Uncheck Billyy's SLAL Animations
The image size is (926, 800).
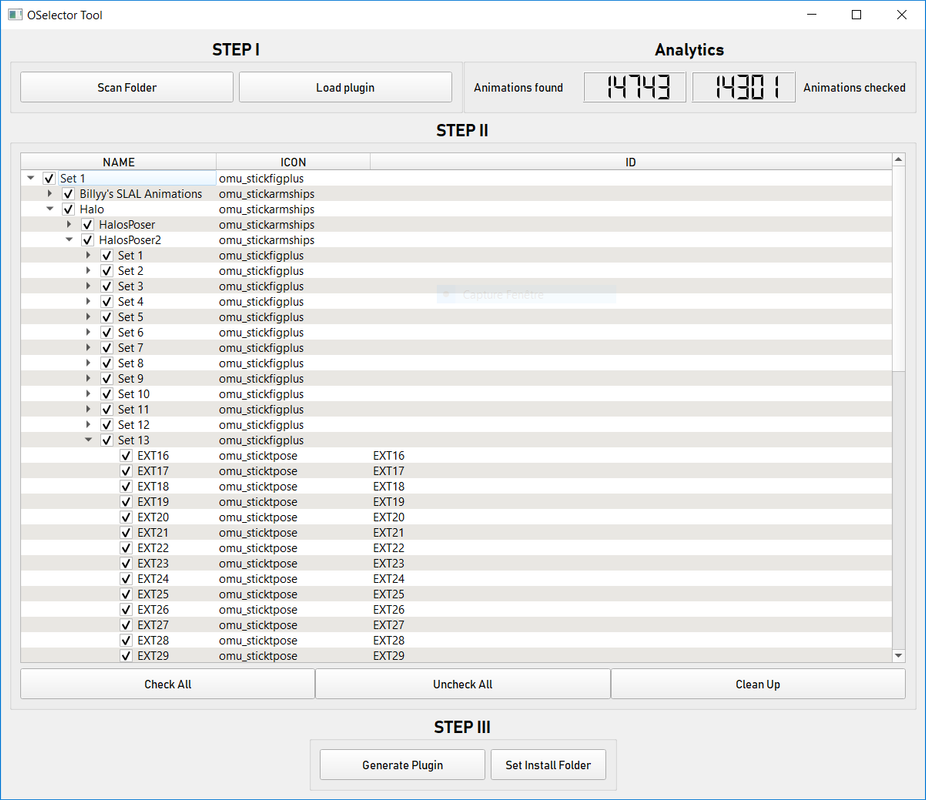68,193
